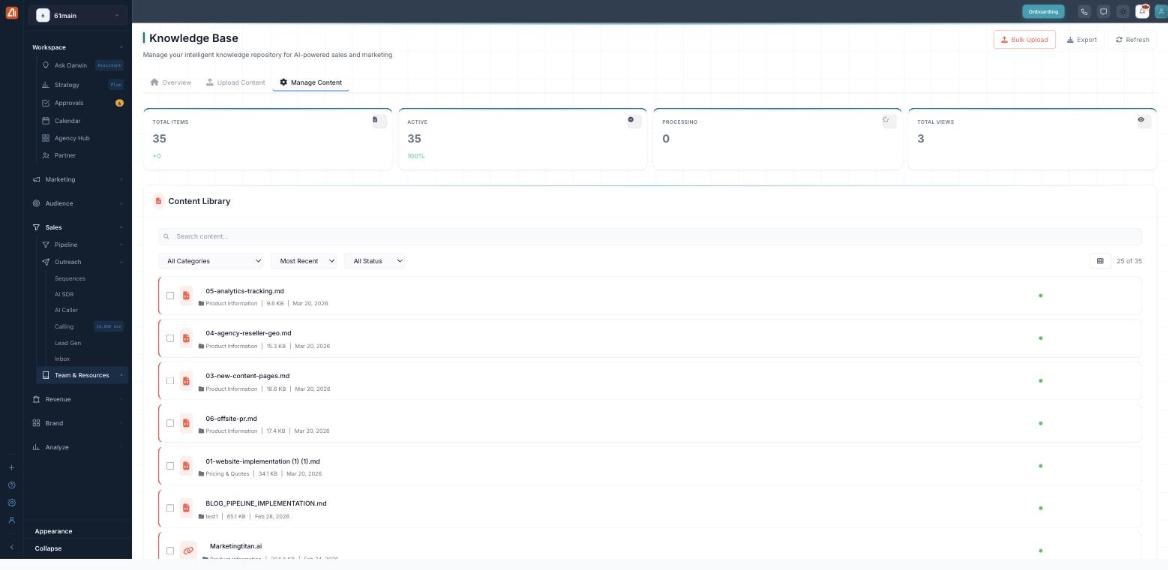Open Inbox in the Outreach menu

(62, 359)
